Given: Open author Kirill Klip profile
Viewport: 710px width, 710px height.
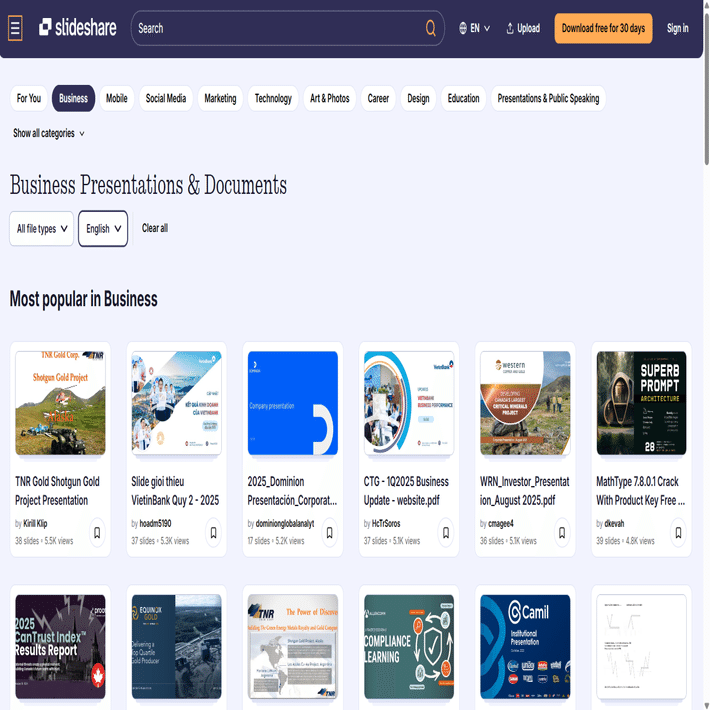Looking at the screenshot, I should pyautogui.click(x=35, y=523).
